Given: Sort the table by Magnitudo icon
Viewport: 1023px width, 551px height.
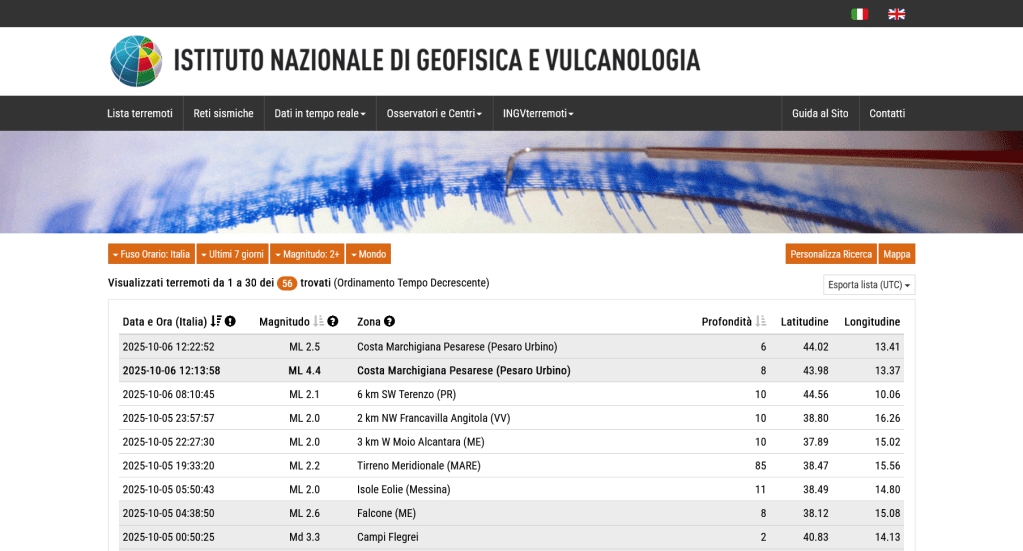Looking at the screenshot, I should tap(319, 321).
